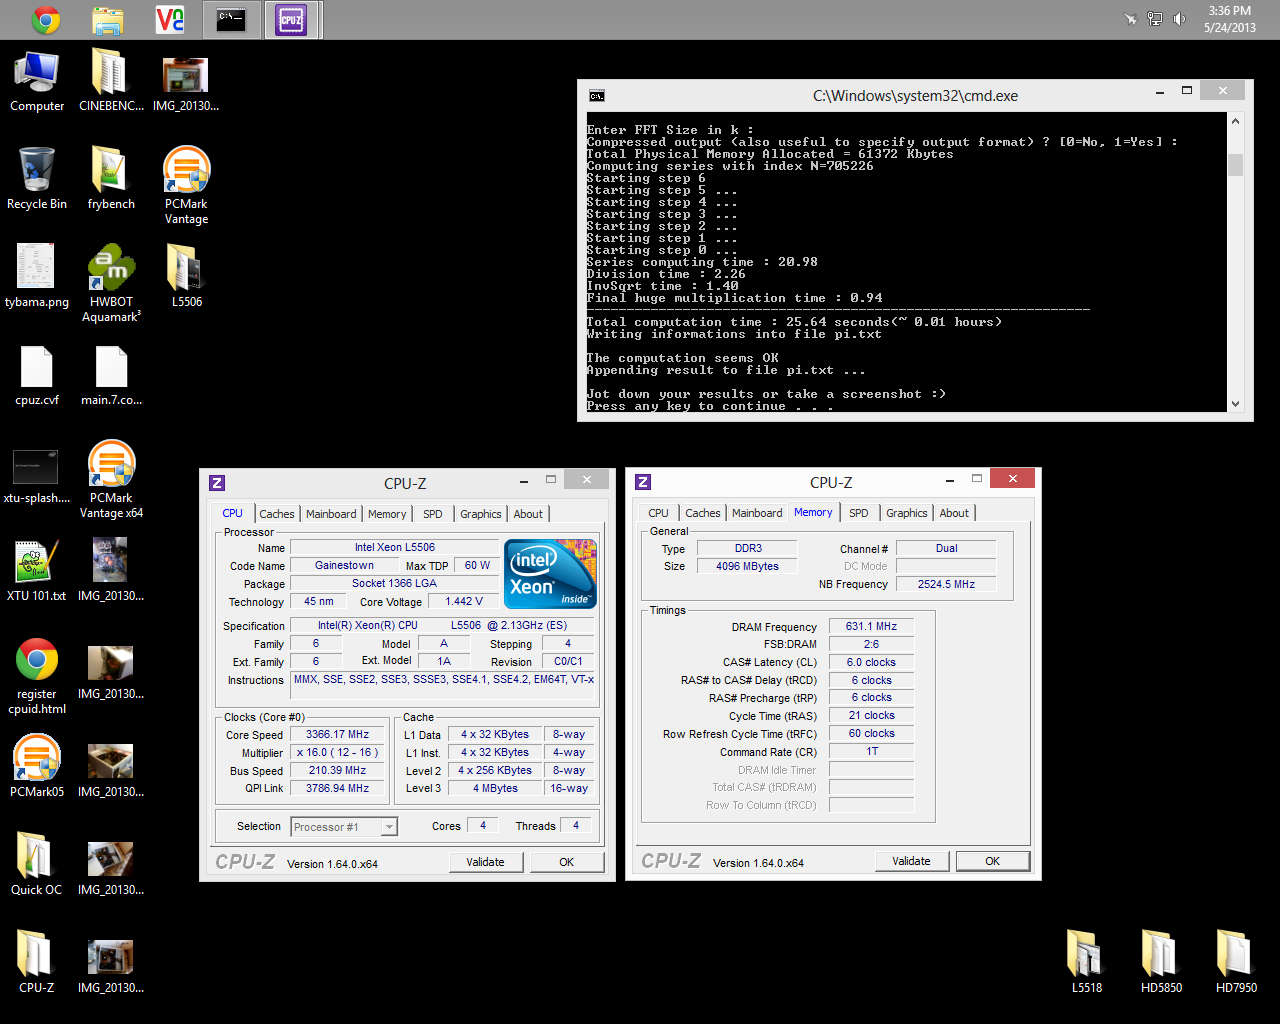Viewport: 1280px width, 1024px height.
Task: Click the Core Speed 3366.17 MHz value
Action: [x=337, y=734]
